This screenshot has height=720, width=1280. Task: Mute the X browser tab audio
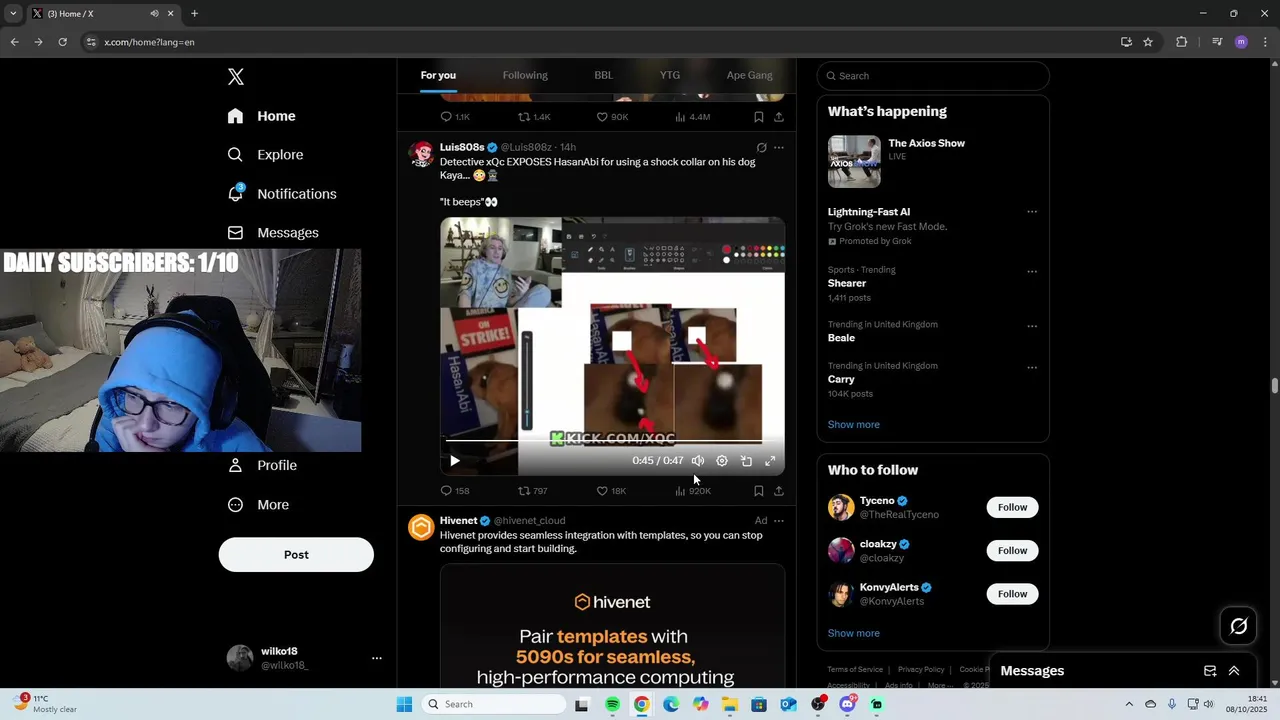tap(154, 14)
